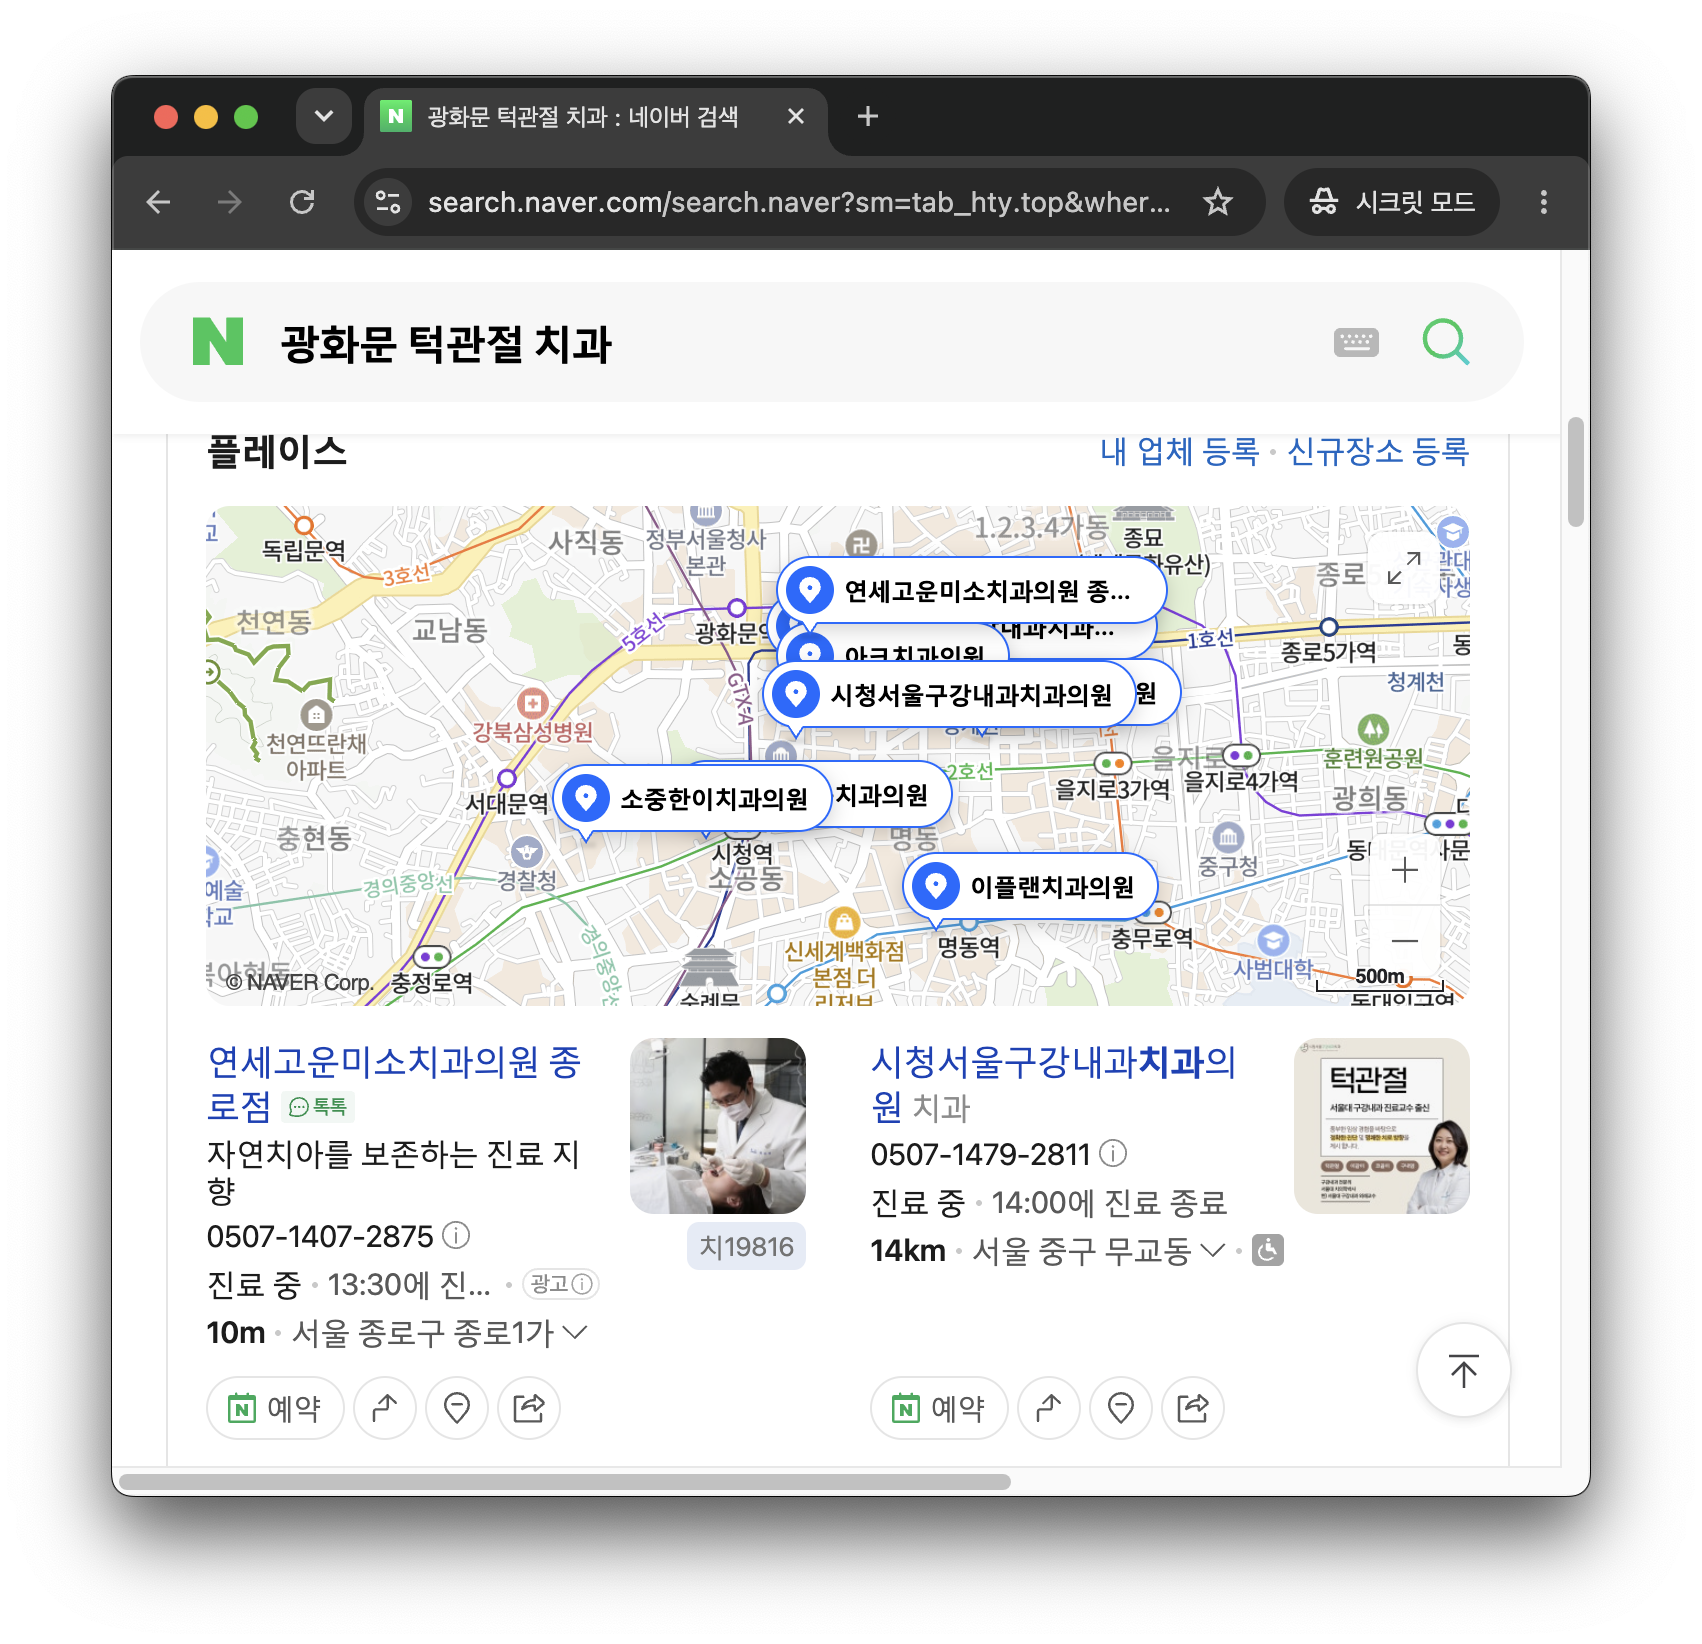Click the URL address bar
The image size is (1702, 1644).
[799, 202]
